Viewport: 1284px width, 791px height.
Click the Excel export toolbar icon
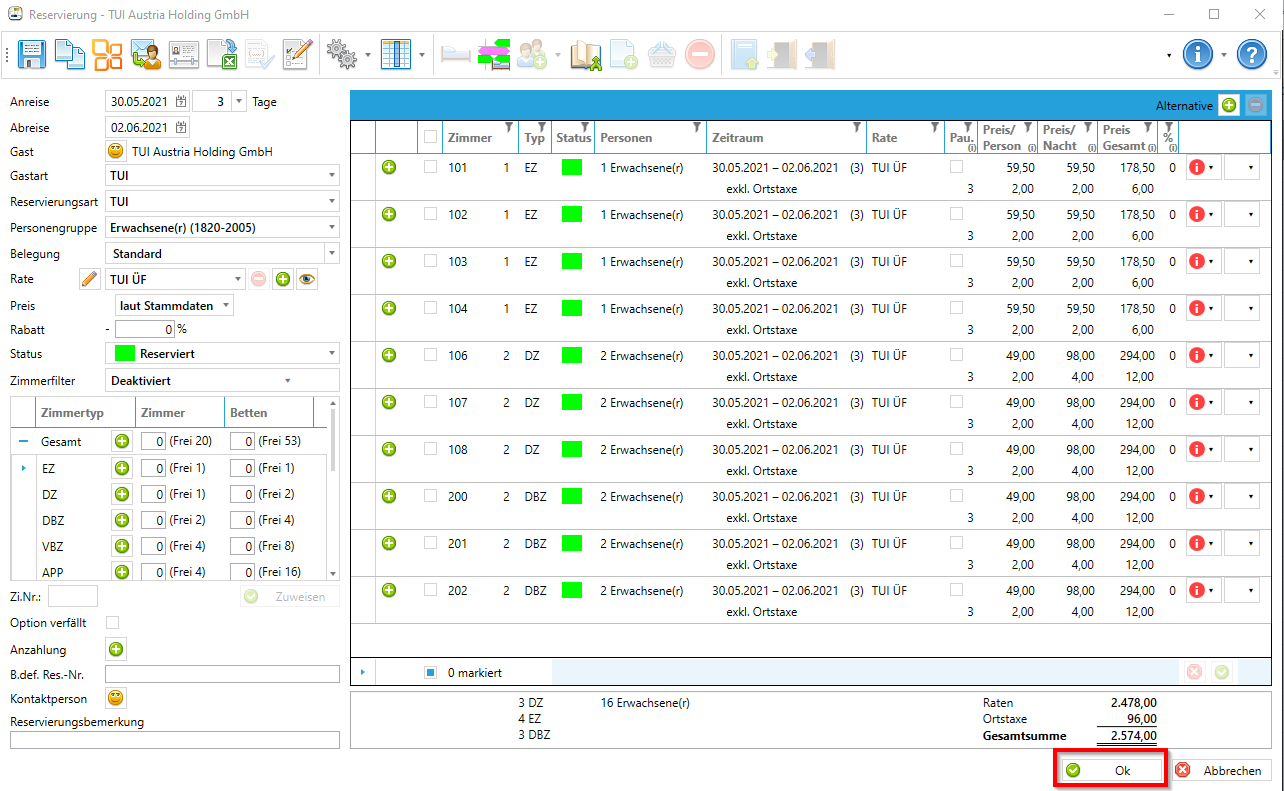click(221, 54)
